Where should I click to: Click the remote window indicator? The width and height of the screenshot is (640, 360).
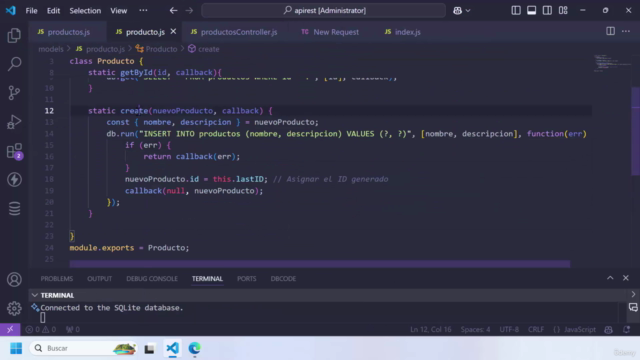(10, 329)
